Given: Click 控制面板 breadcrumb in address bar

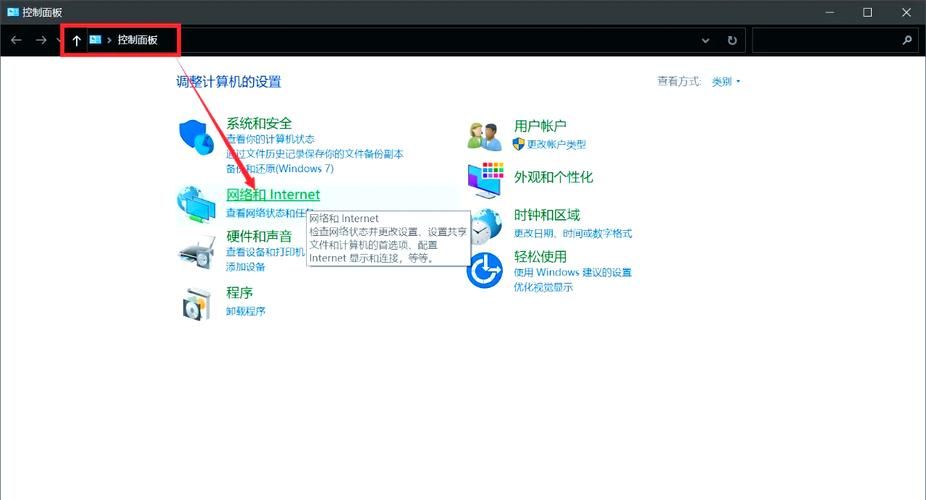Looking at the screenshot, I should [138, 40].
